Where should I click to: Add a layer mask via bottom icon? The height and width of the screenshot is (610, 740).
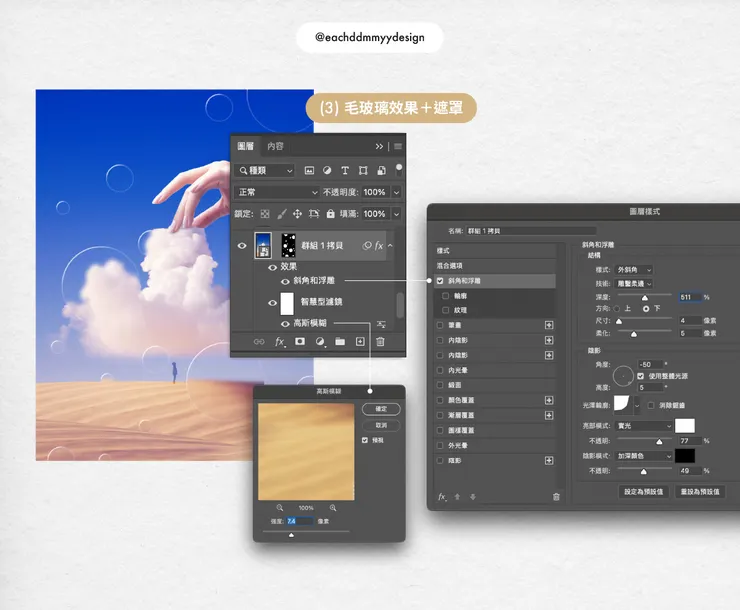tap(300, 341)
